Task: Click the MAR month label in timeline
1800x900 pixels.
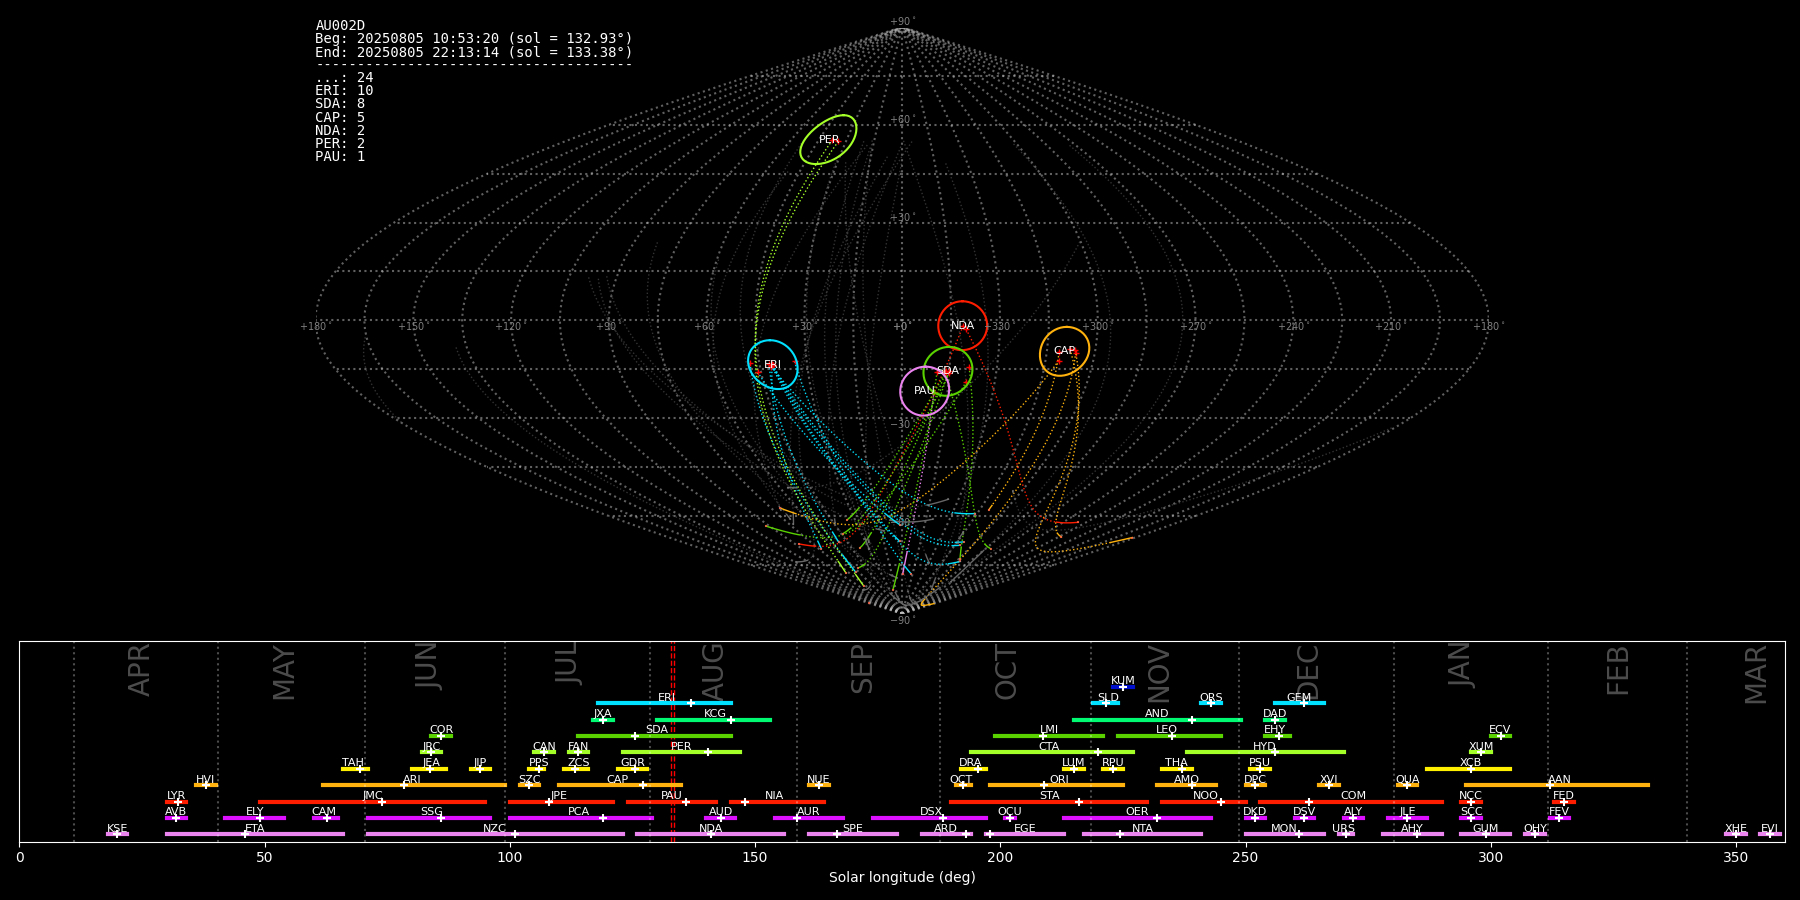Action: (x=1756, y=675)
